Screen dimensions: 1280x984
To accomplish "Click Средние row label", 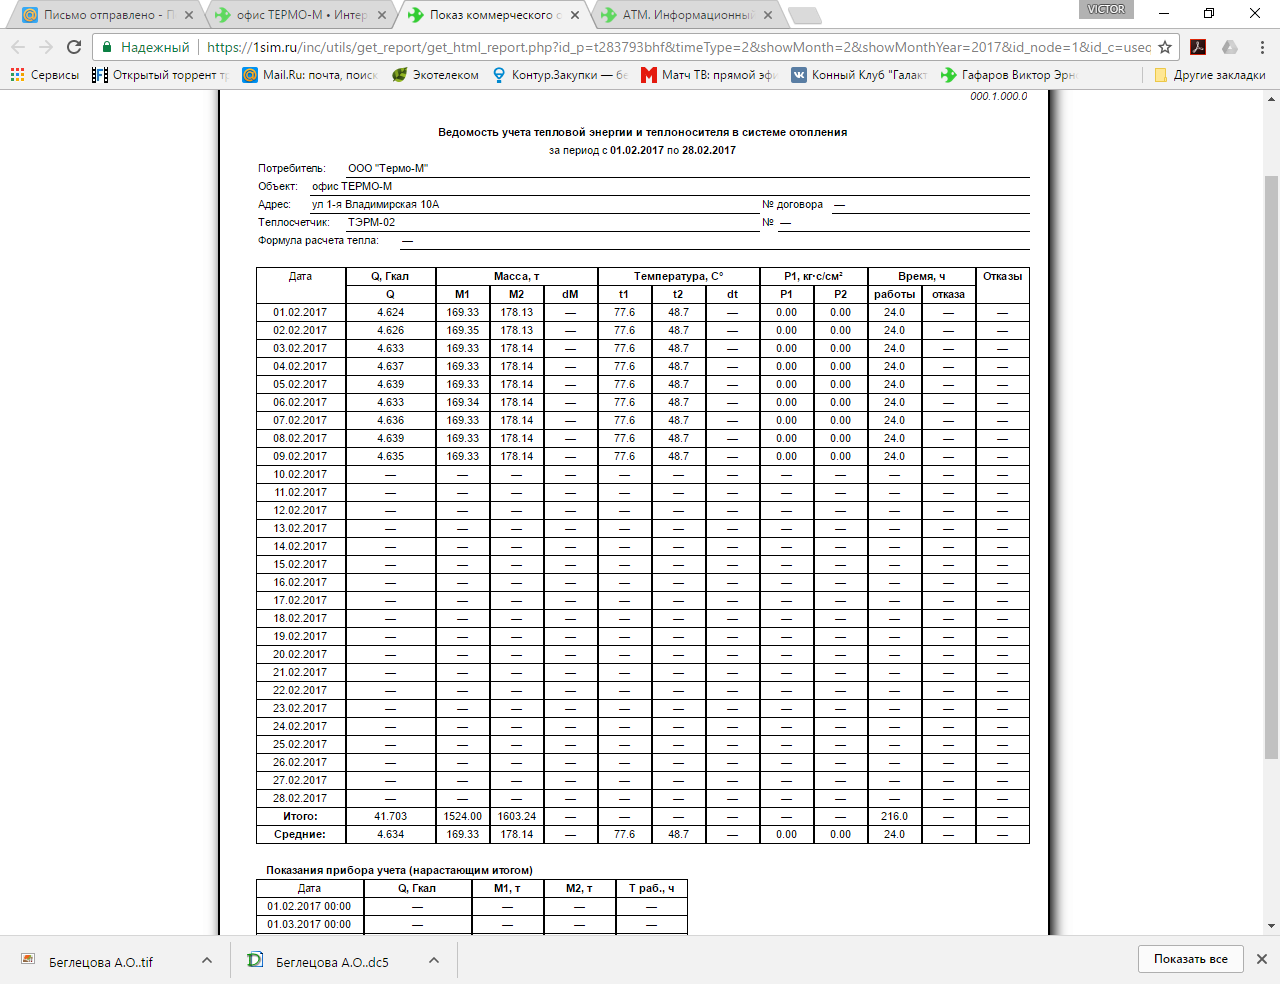I will click(x=300, y=835).
